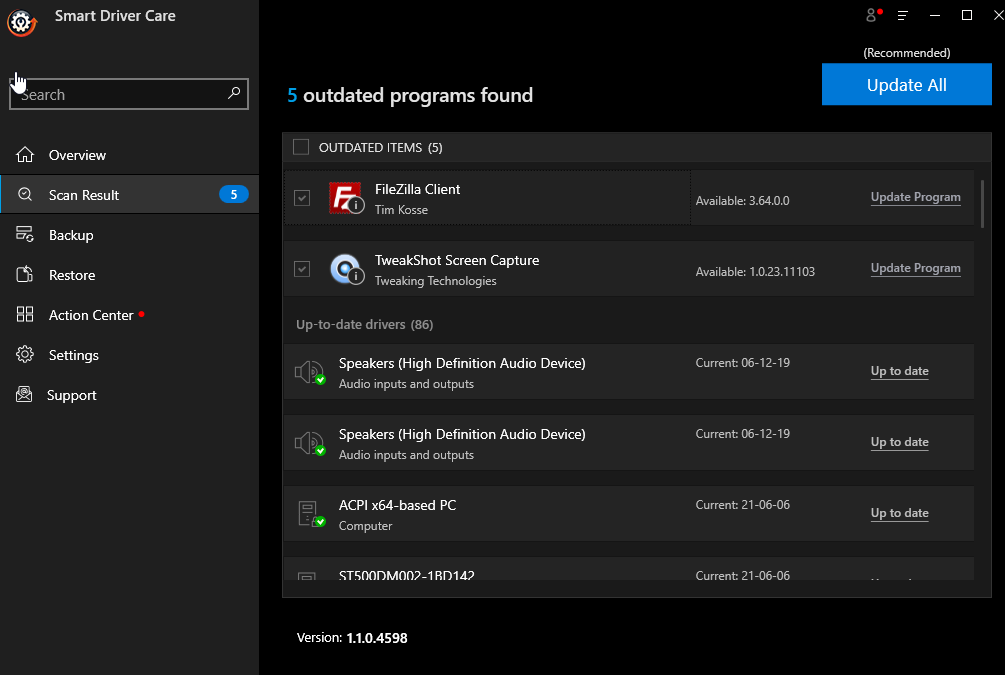Toggle the FileZilla Client checkbox

(x=302, y=197)
